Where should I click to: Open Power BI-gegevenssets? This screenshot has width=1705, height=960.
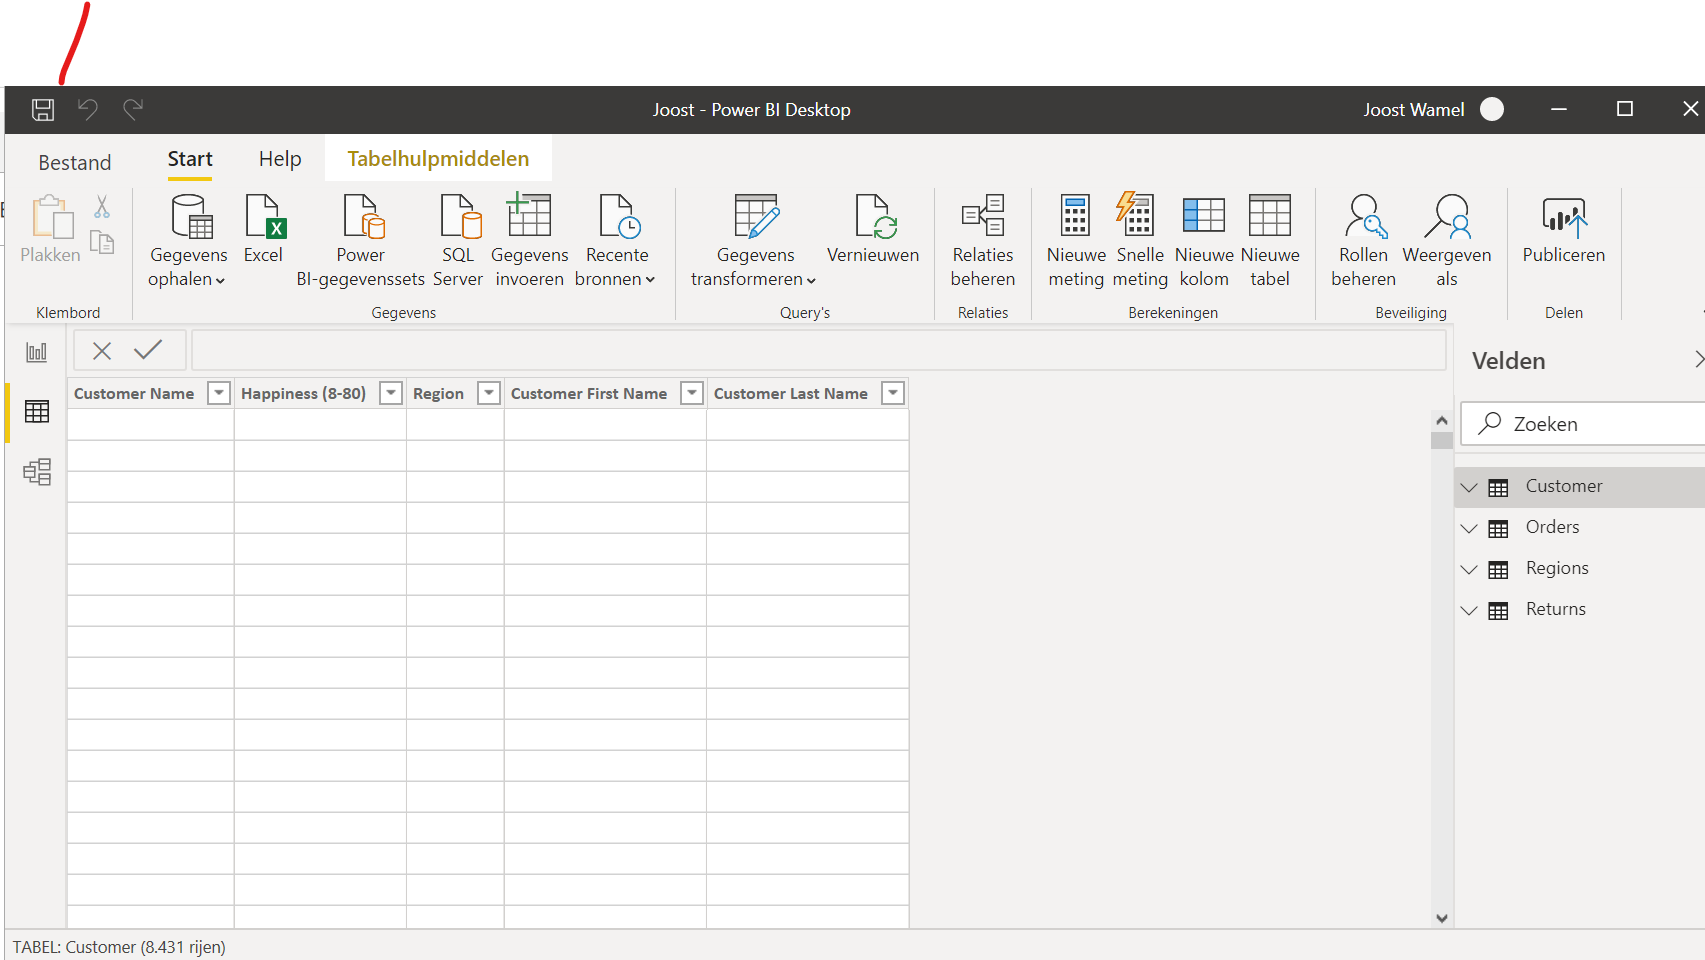pos(361,241)
